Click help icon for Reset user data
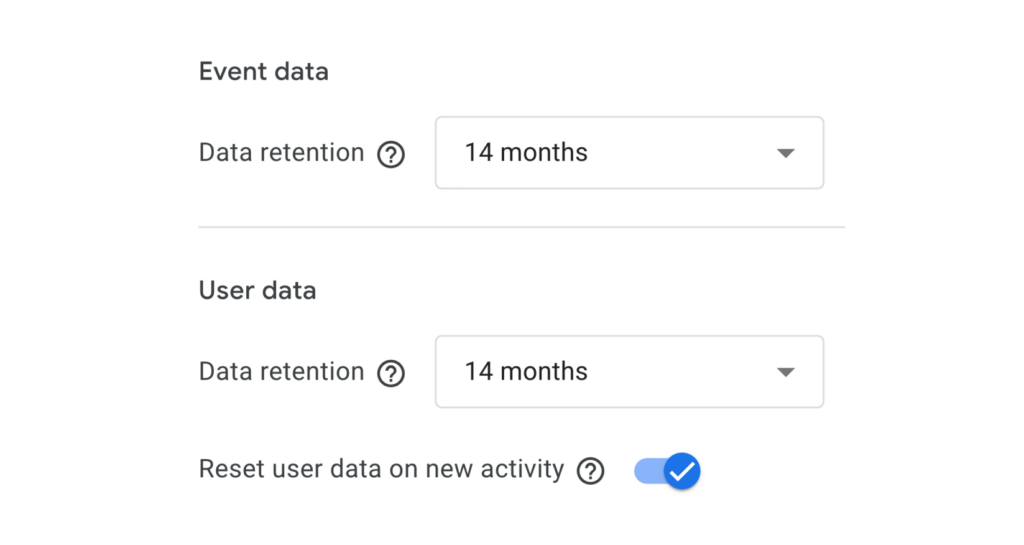This screenshot has height=545, width=1024. click(x=590, y=471)
